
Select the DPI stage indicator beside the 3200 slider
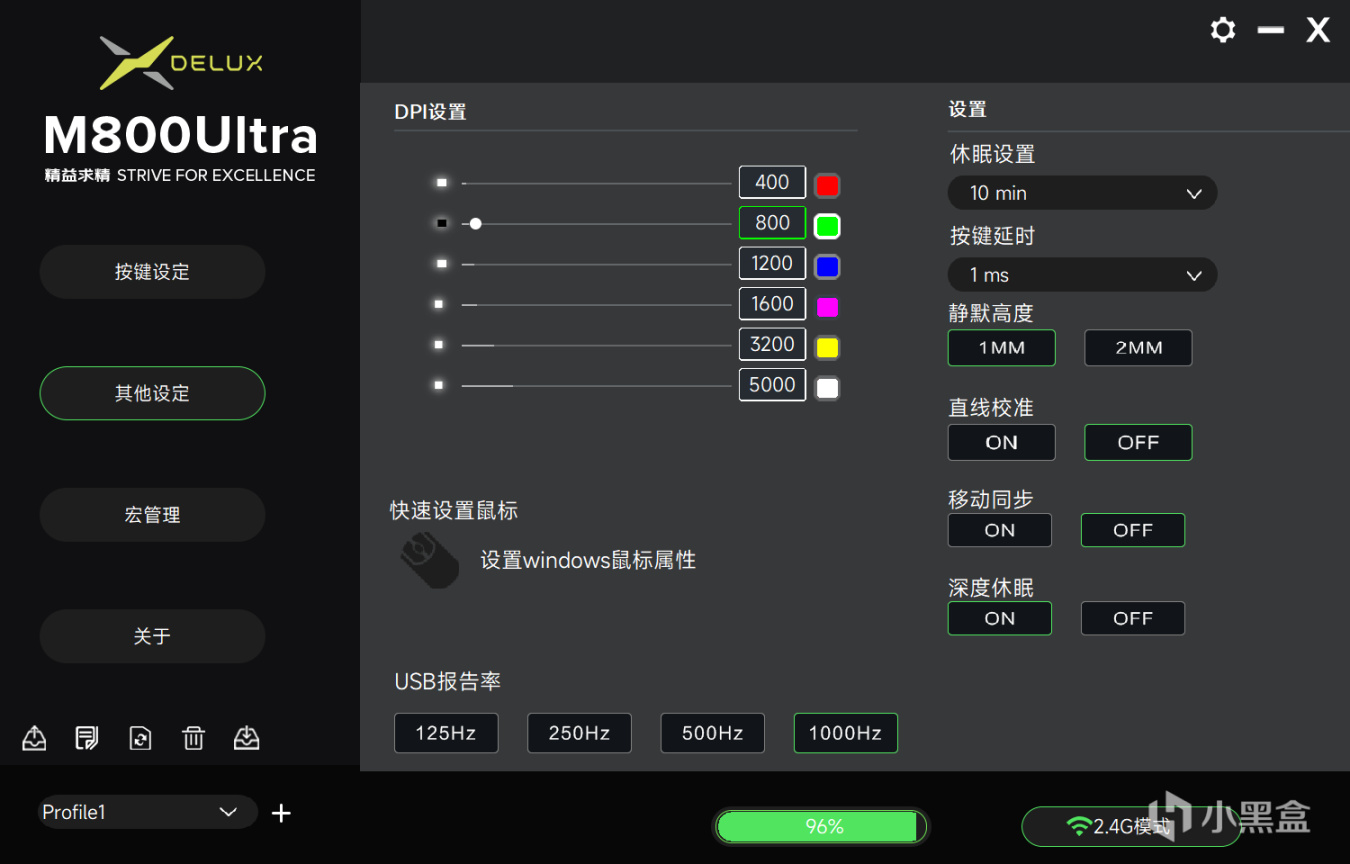coord(439,345)
